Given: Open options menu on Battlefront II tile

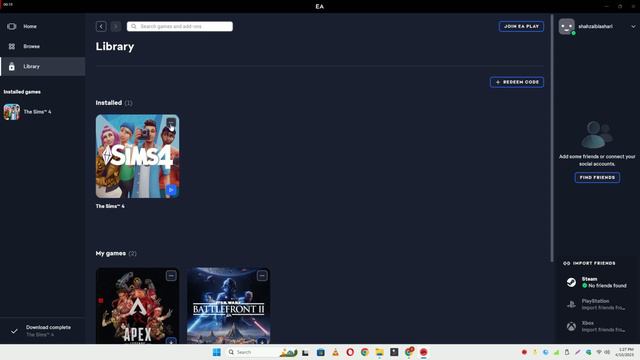Looking at the screenshot, I should coord(262,276).
